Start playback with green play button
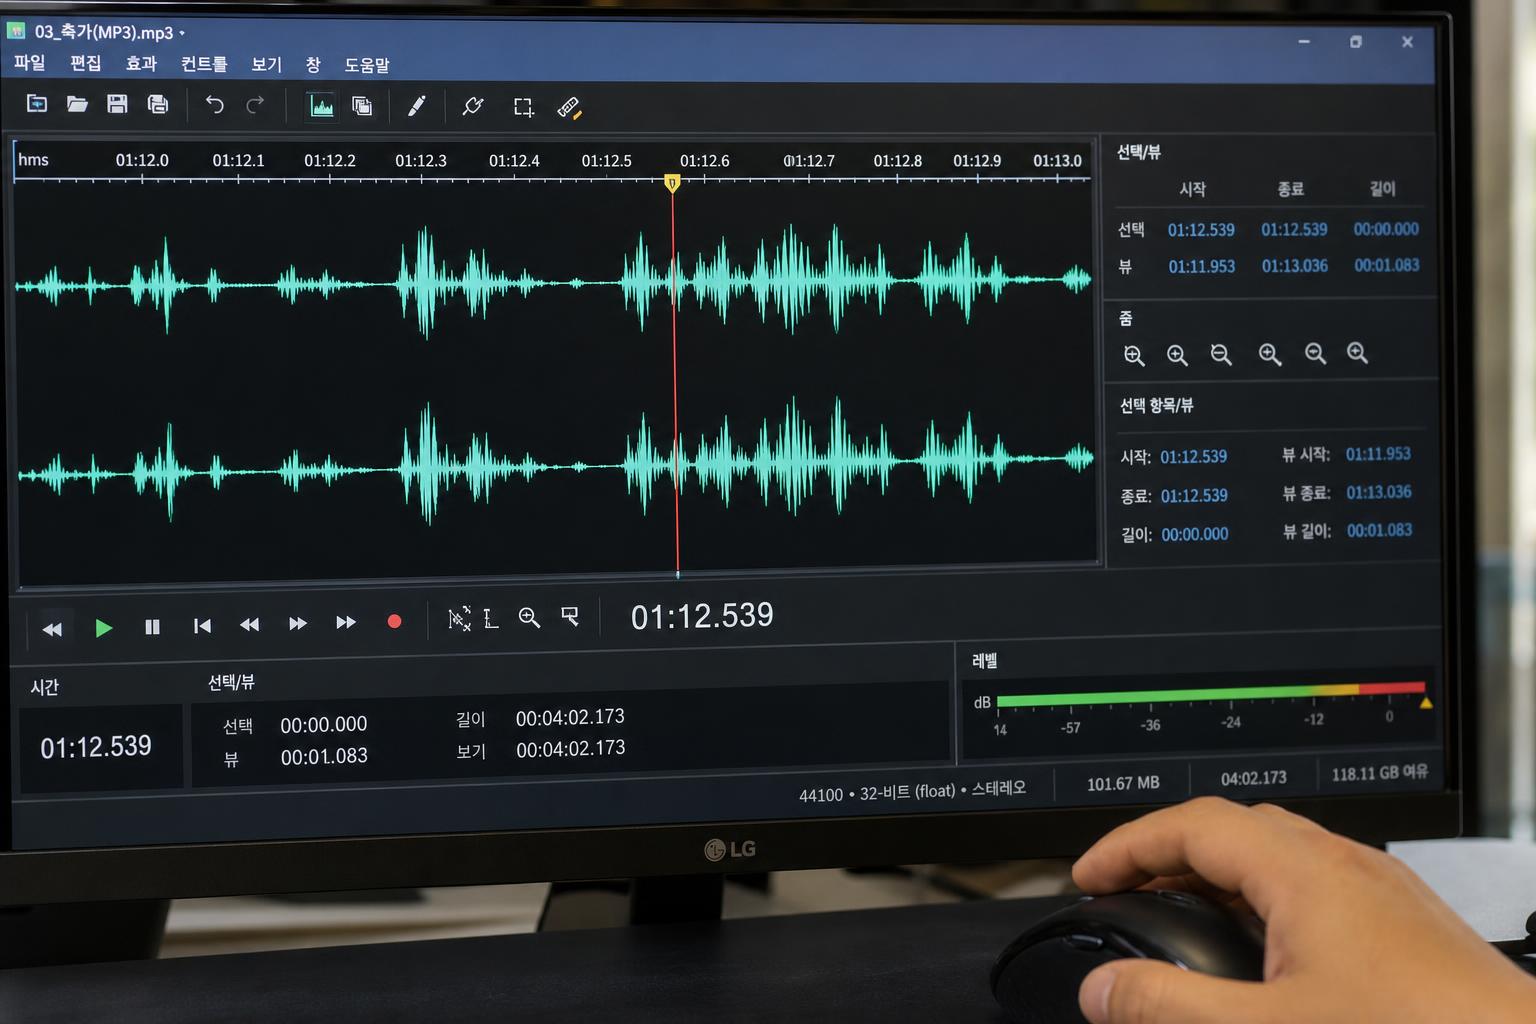 point(103,628)
